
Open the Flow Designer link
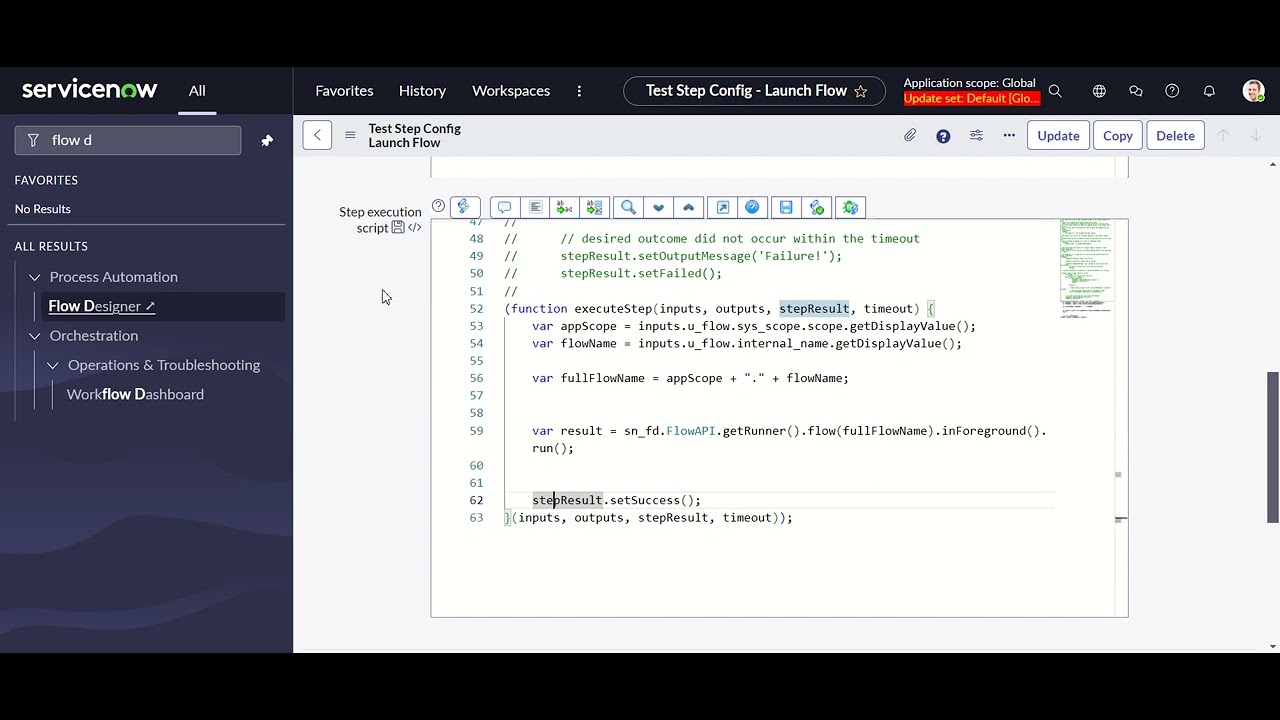coord(94,306)
